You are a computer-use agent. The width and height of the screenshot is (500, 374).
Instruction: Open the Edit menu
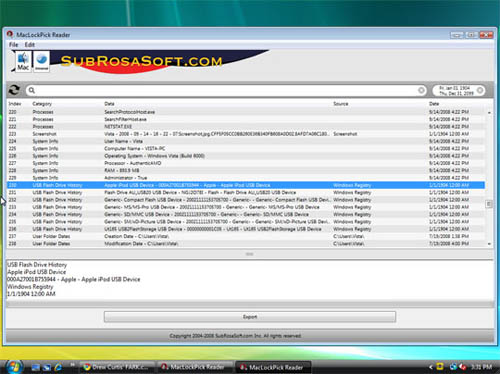point(30,44)
